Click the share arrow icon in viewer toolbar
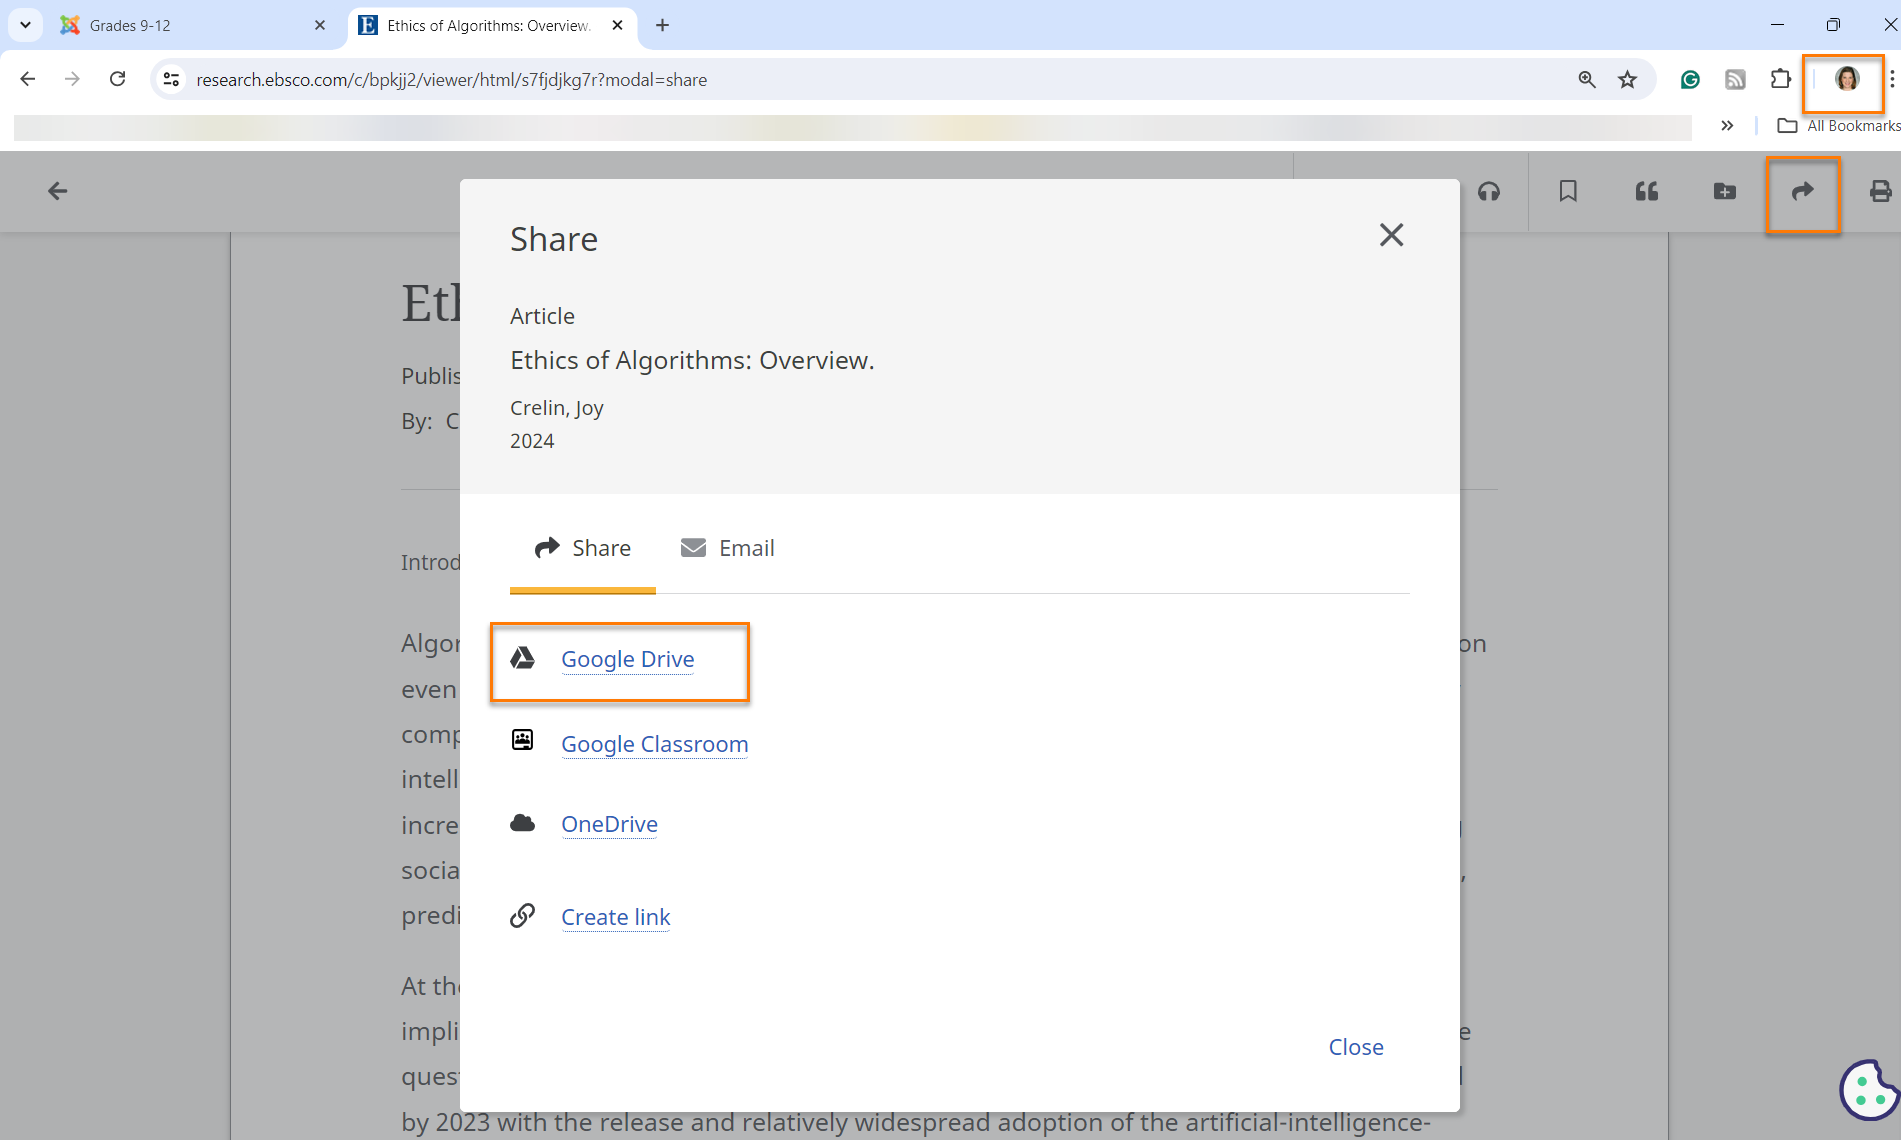This screenshot has height=1140, width=1901. pyautogui.click(x=1803, y=191)
